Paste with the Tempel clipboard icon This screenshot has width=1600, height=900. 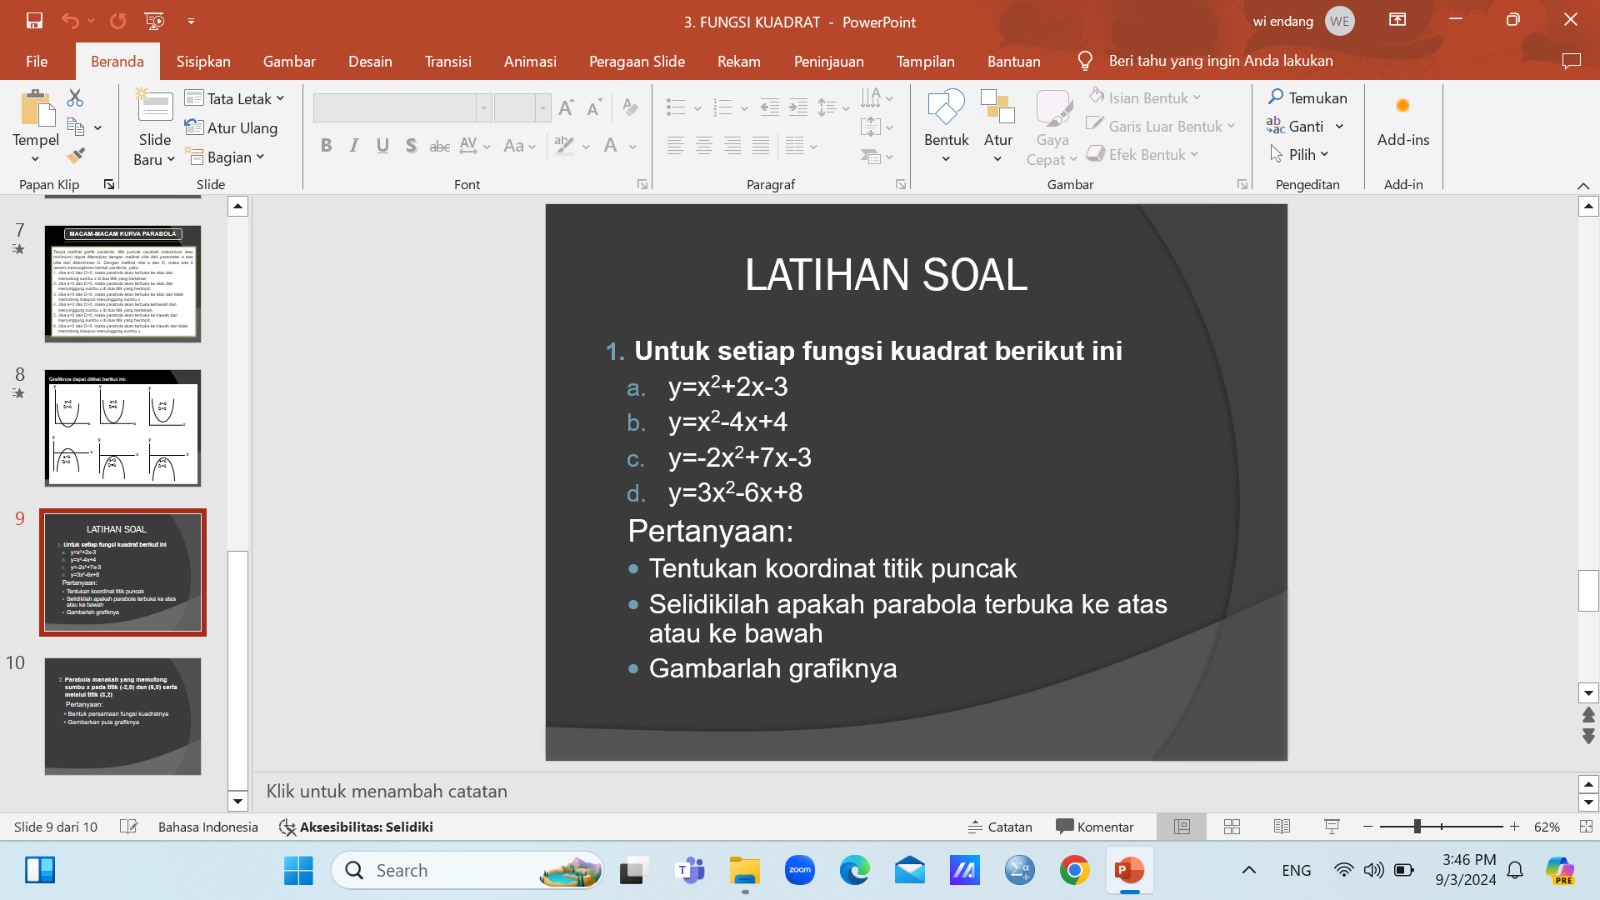36,110
